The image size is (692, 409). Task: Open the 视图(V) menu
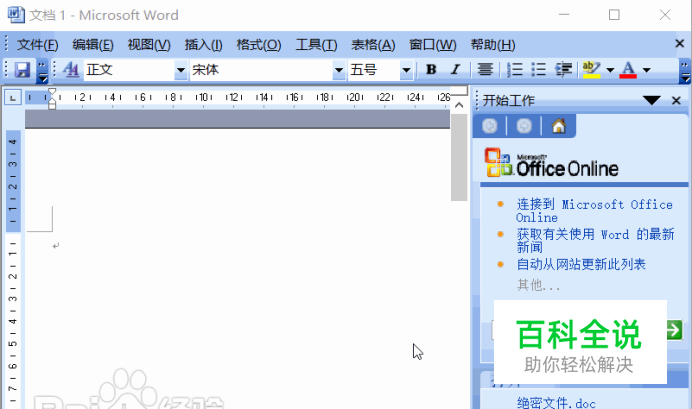coord(149,45)
